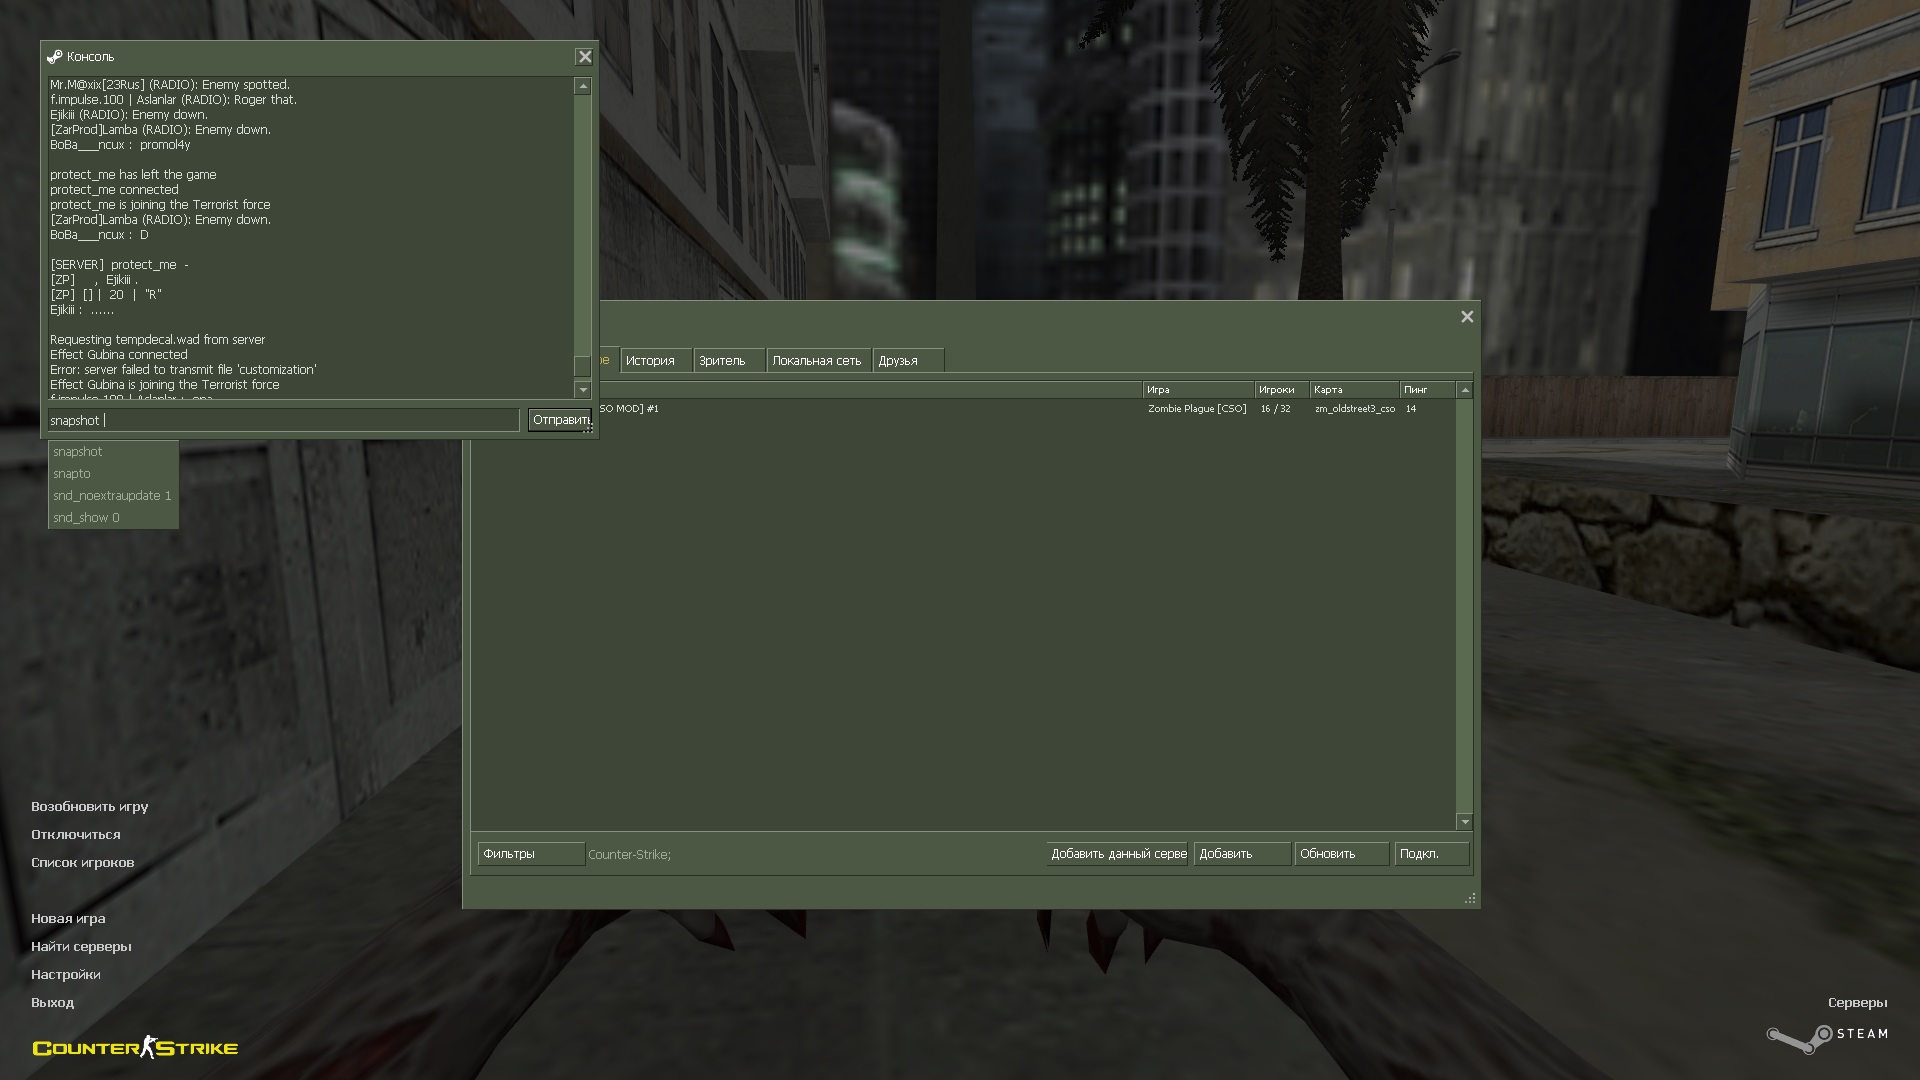
Task: Switch to the Зритель tab
Action: click(723, 361)
